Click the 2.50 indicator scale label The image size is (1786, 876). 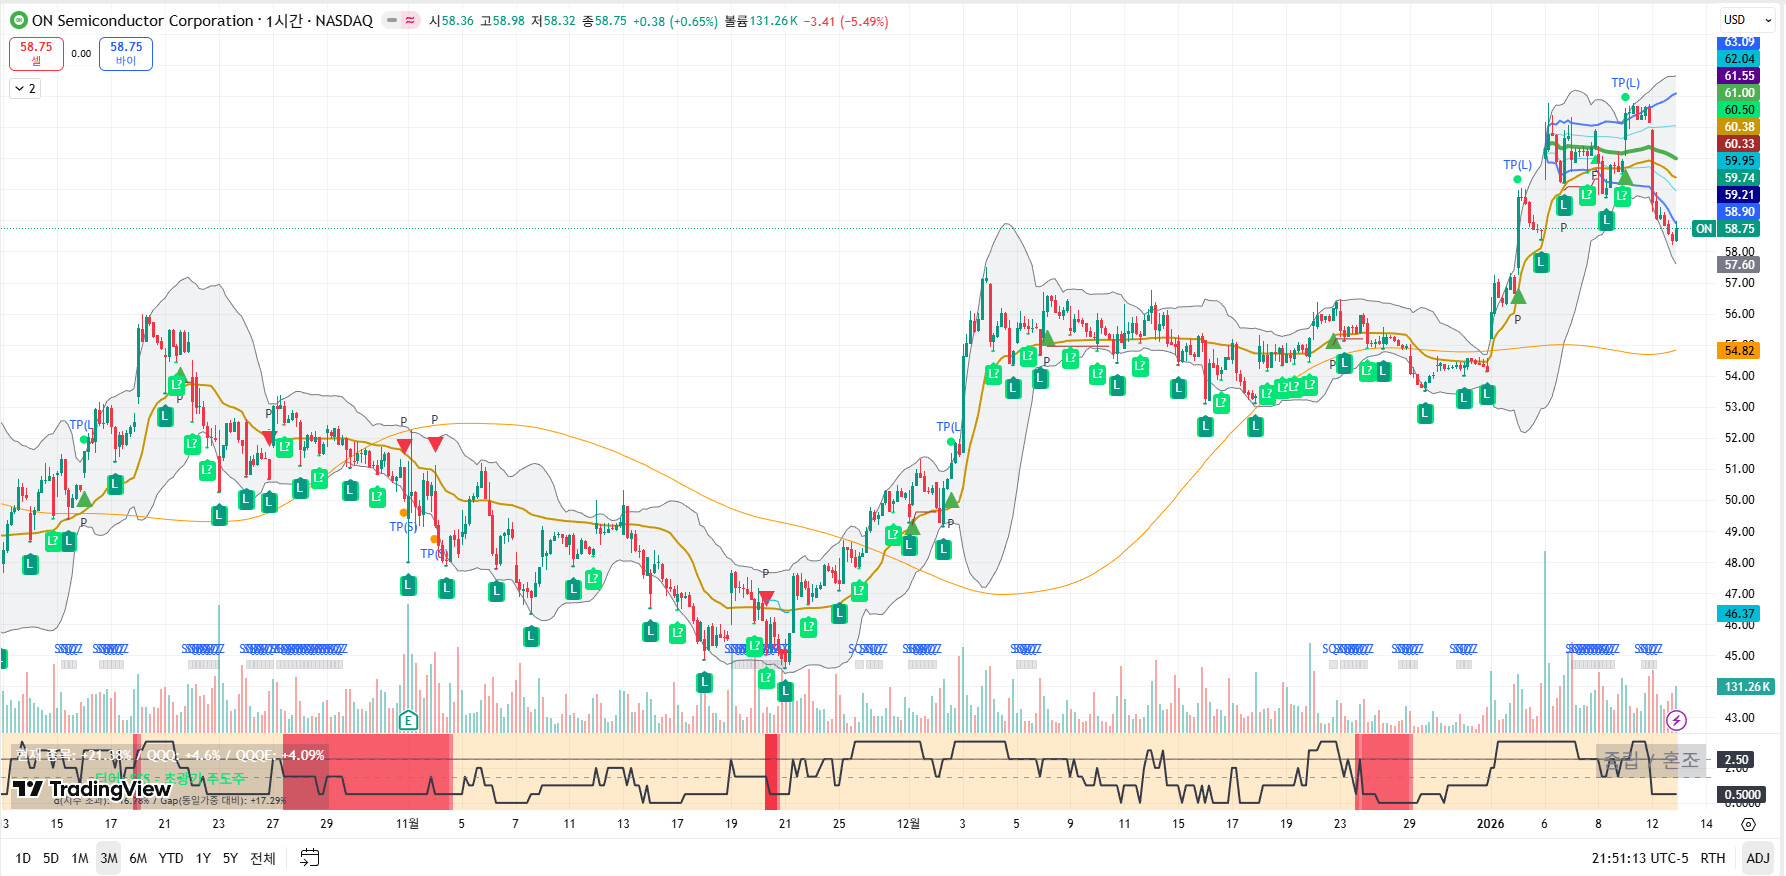(1737, 760)
